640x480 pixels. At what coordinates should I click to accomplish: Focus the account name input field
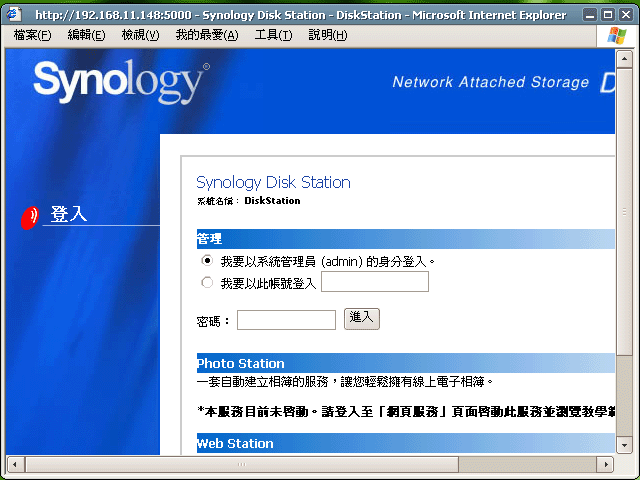[375, 282]
